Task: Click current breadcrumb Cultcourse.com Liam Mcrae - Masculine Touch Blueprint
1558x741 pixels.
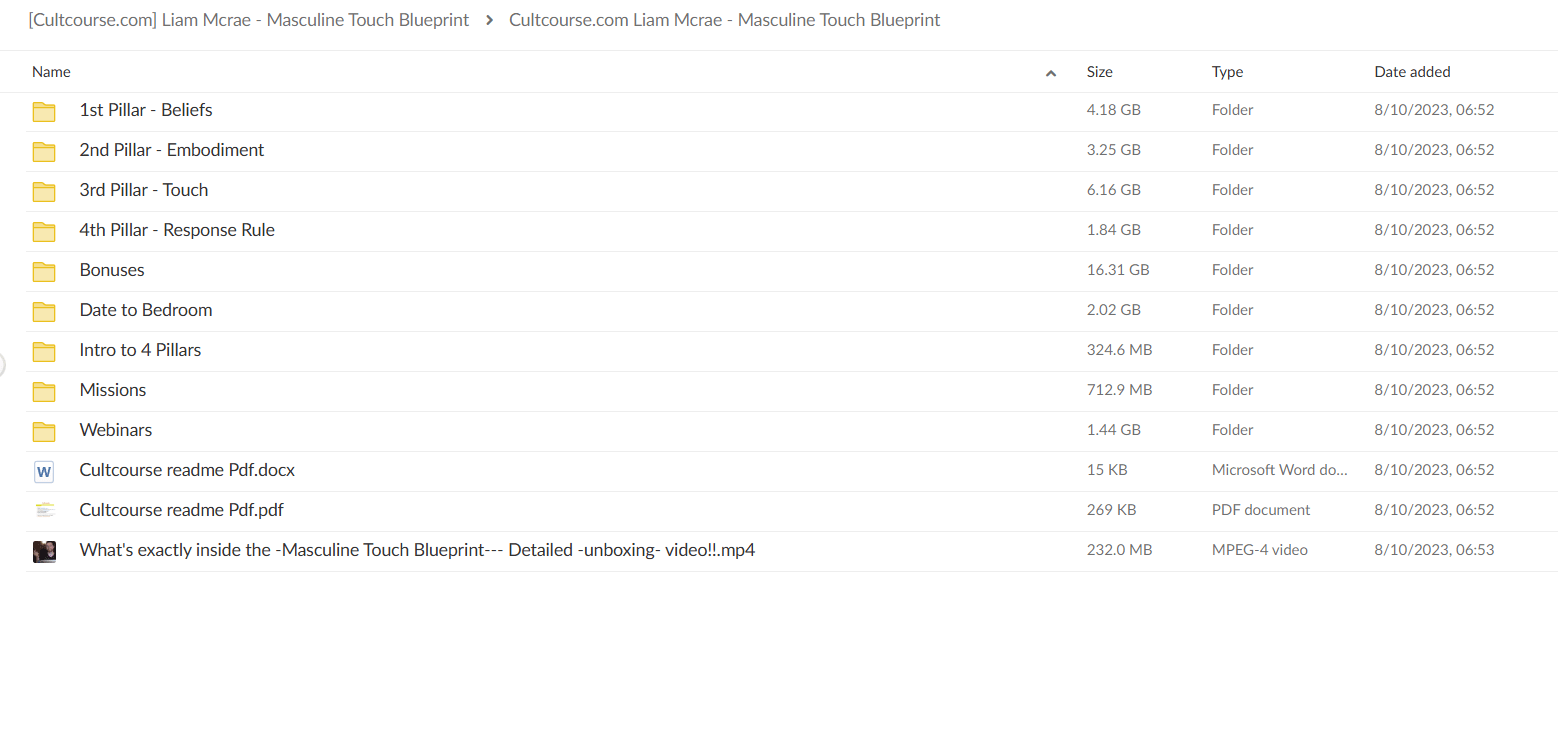Action: (725, 20)
